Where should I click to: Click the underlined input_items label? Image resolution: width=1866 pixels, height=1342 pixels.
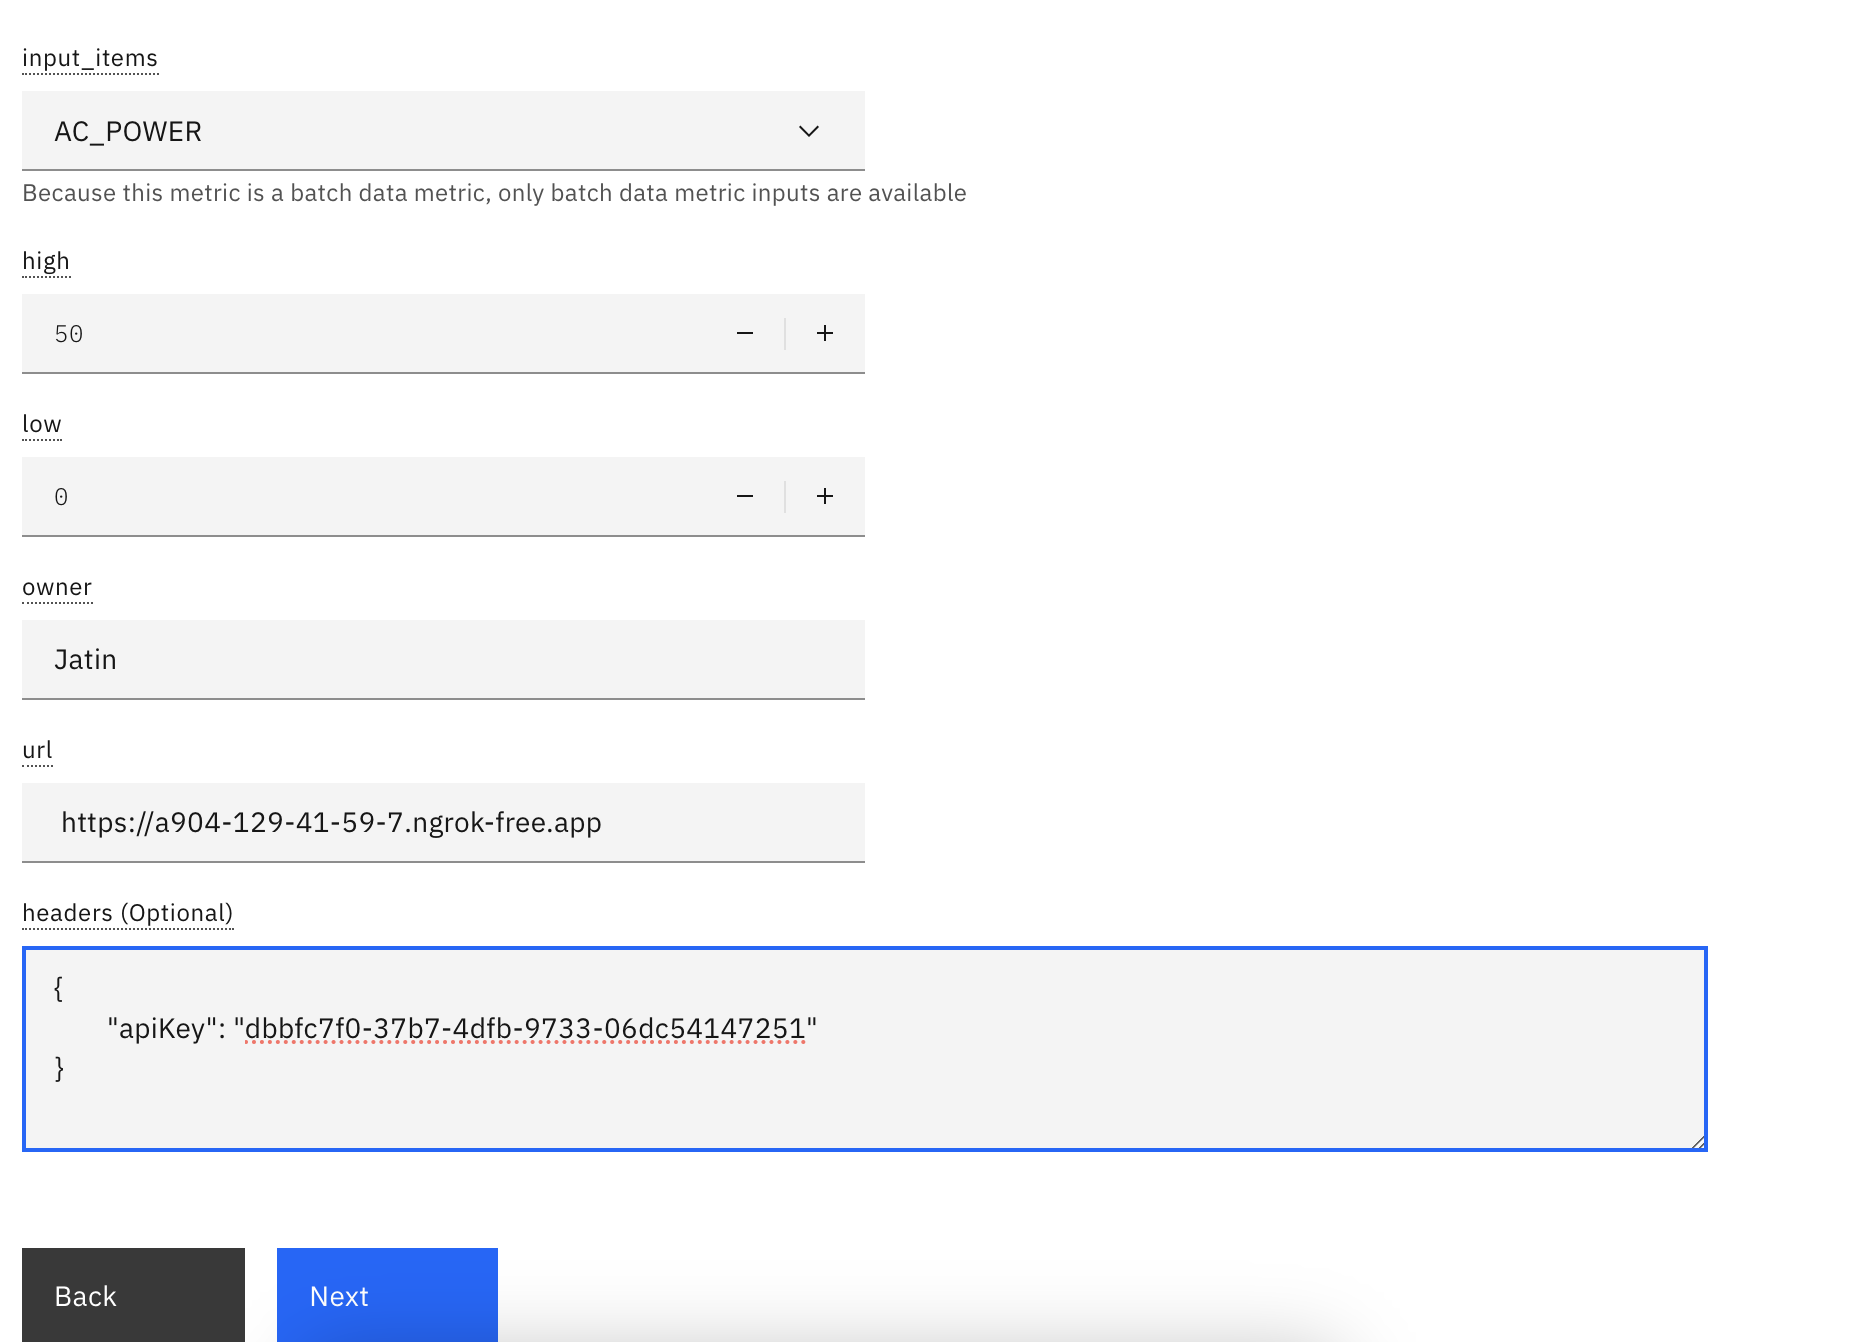click(91, 57)
